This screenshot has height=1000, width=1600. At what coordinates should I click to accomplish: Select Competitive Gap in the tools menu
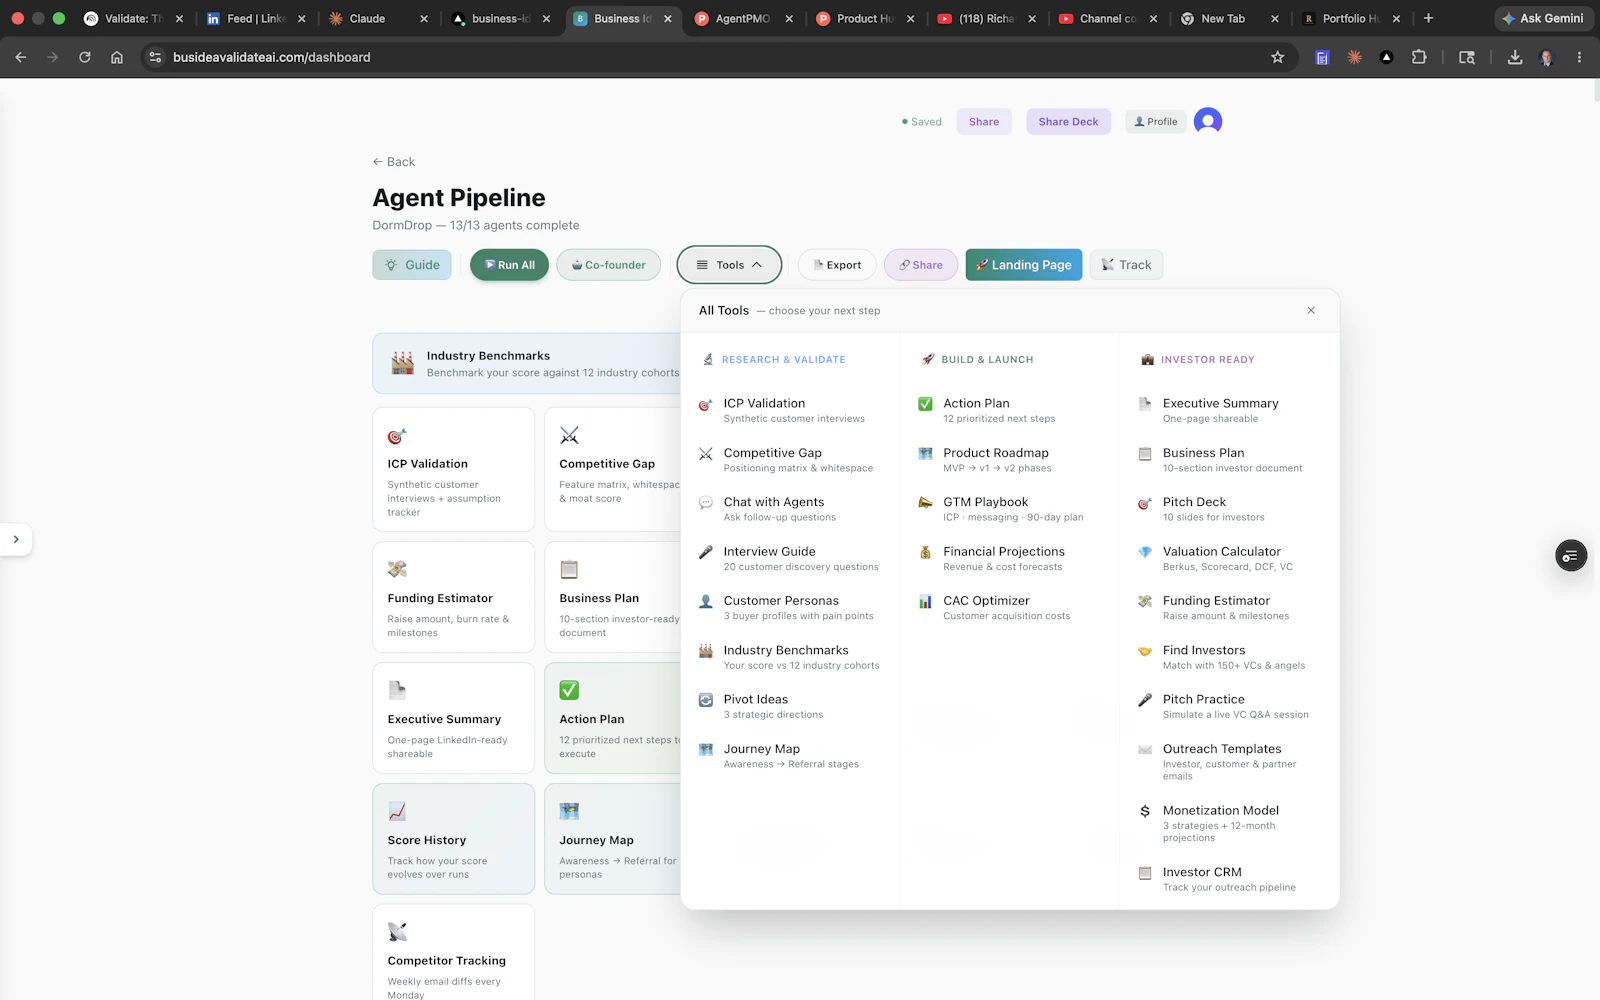pos(790,460)
